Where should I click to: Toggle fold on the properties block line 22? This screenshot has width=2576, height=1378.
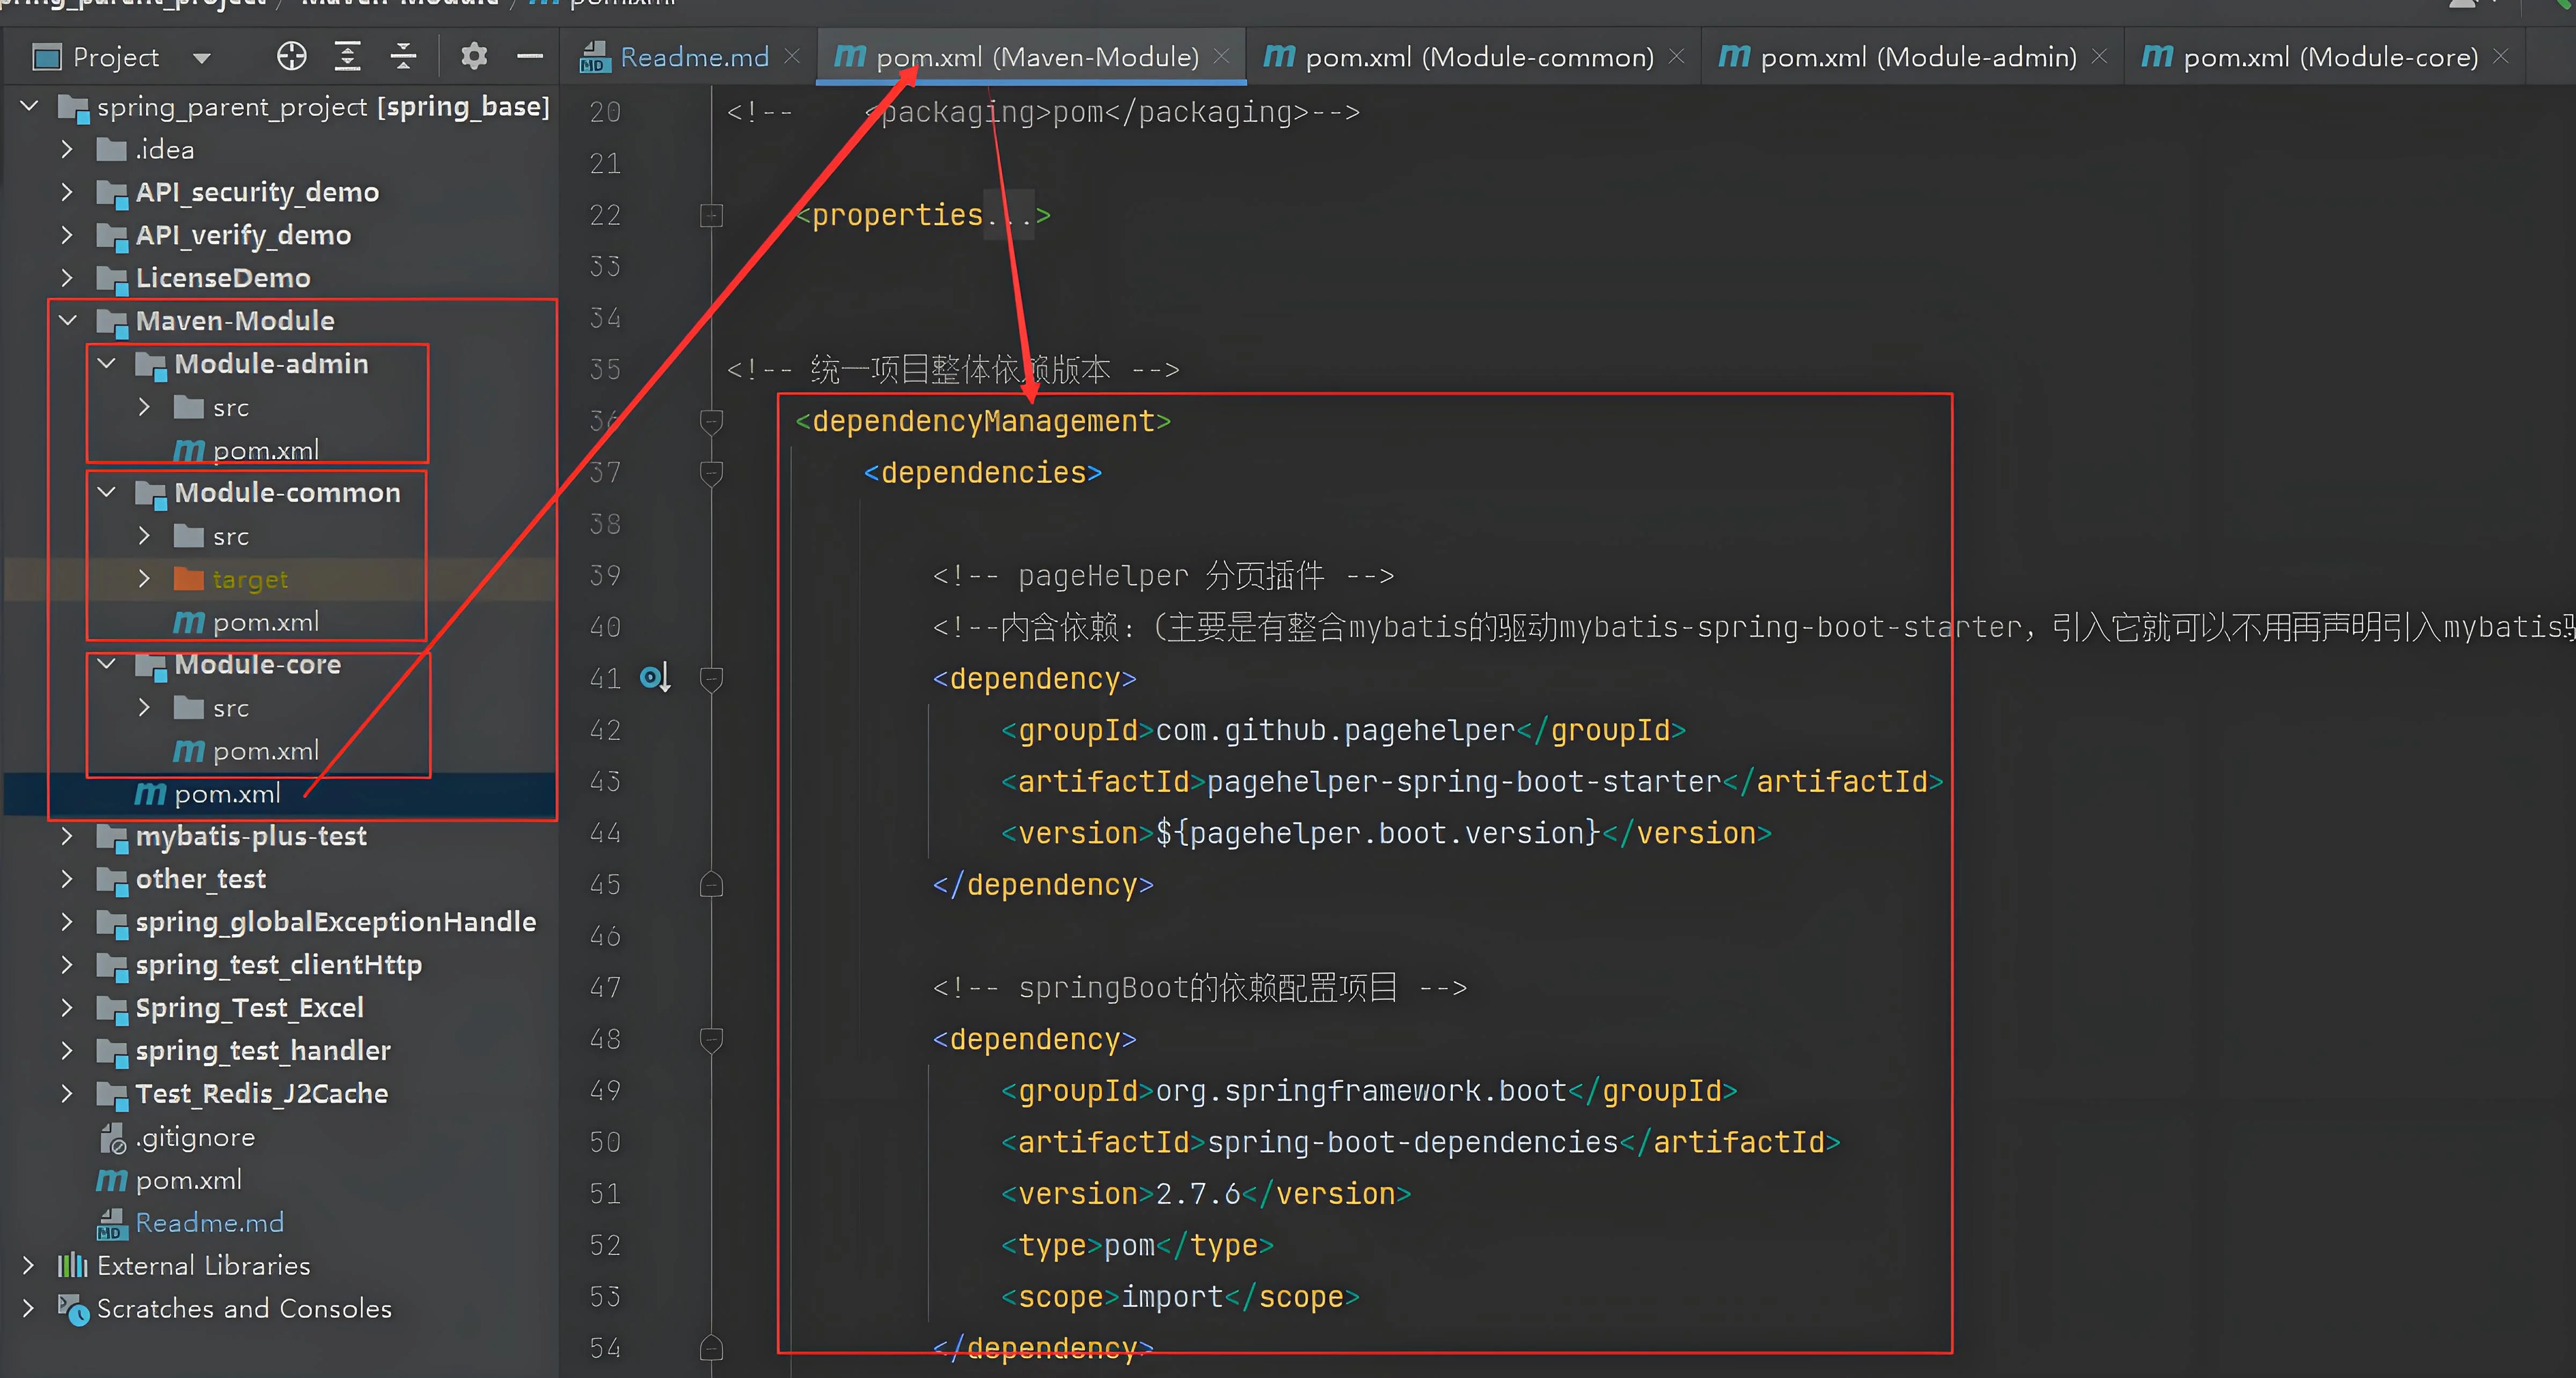point(711,215)
